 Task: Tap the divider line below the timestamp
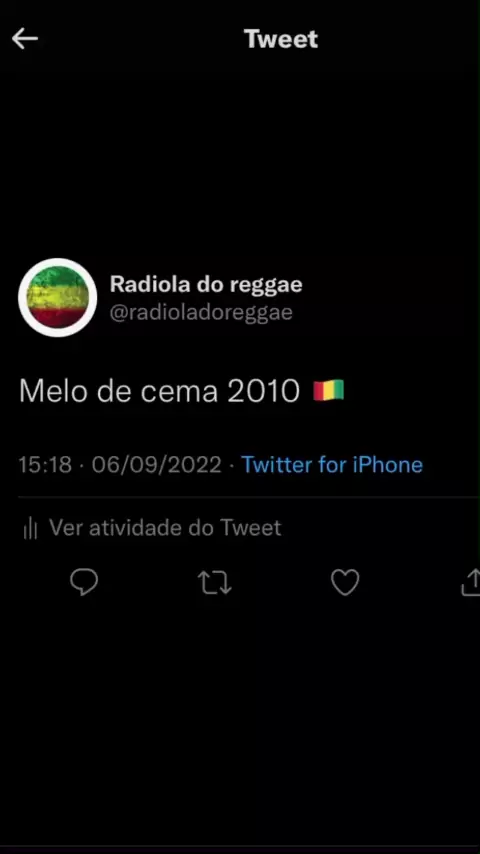point(249,497)
